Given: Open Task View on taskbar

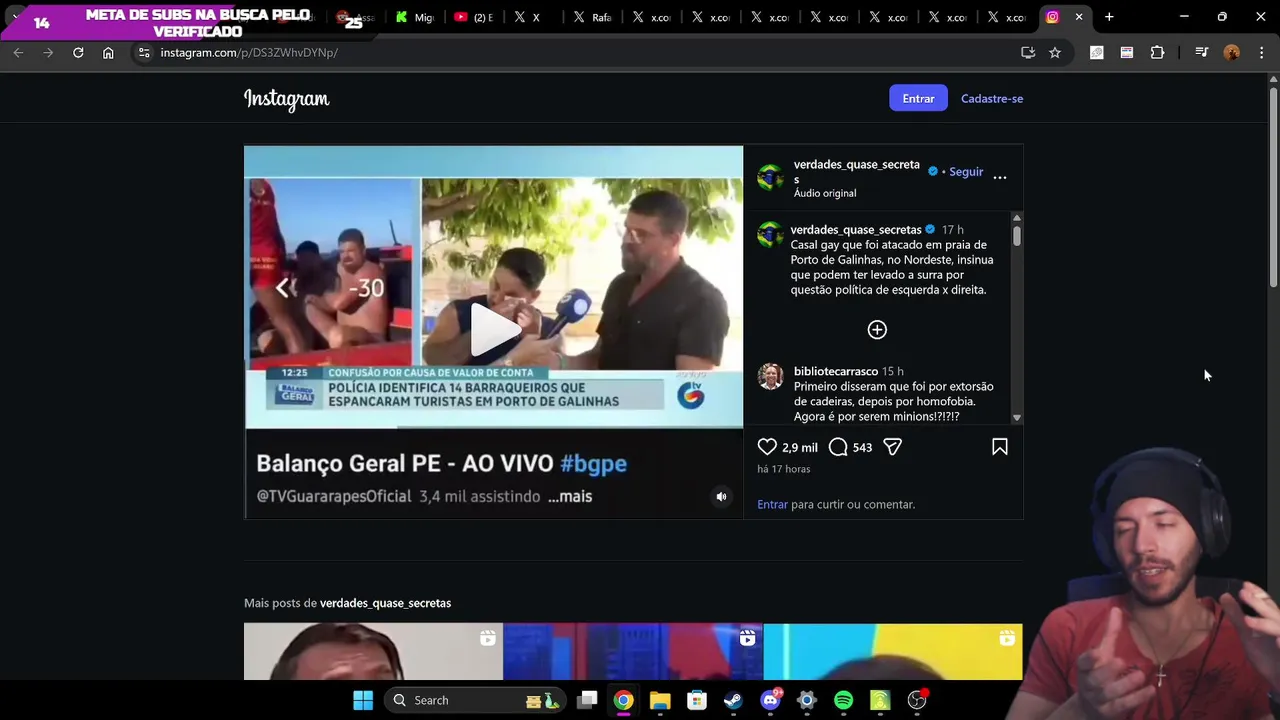Looking at the screenshot, I should tap(587, 700).
